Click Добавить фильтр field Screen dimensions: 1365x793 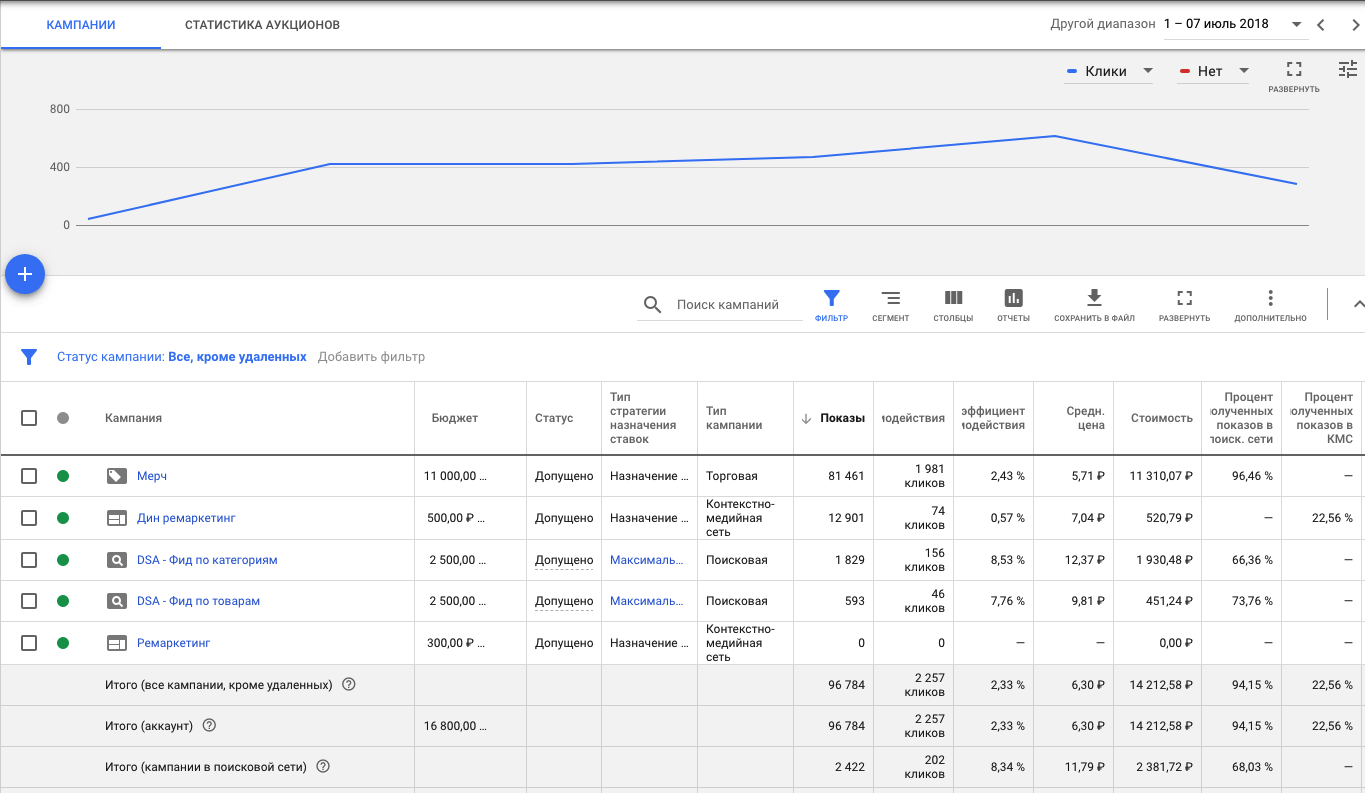click(371, 357)
